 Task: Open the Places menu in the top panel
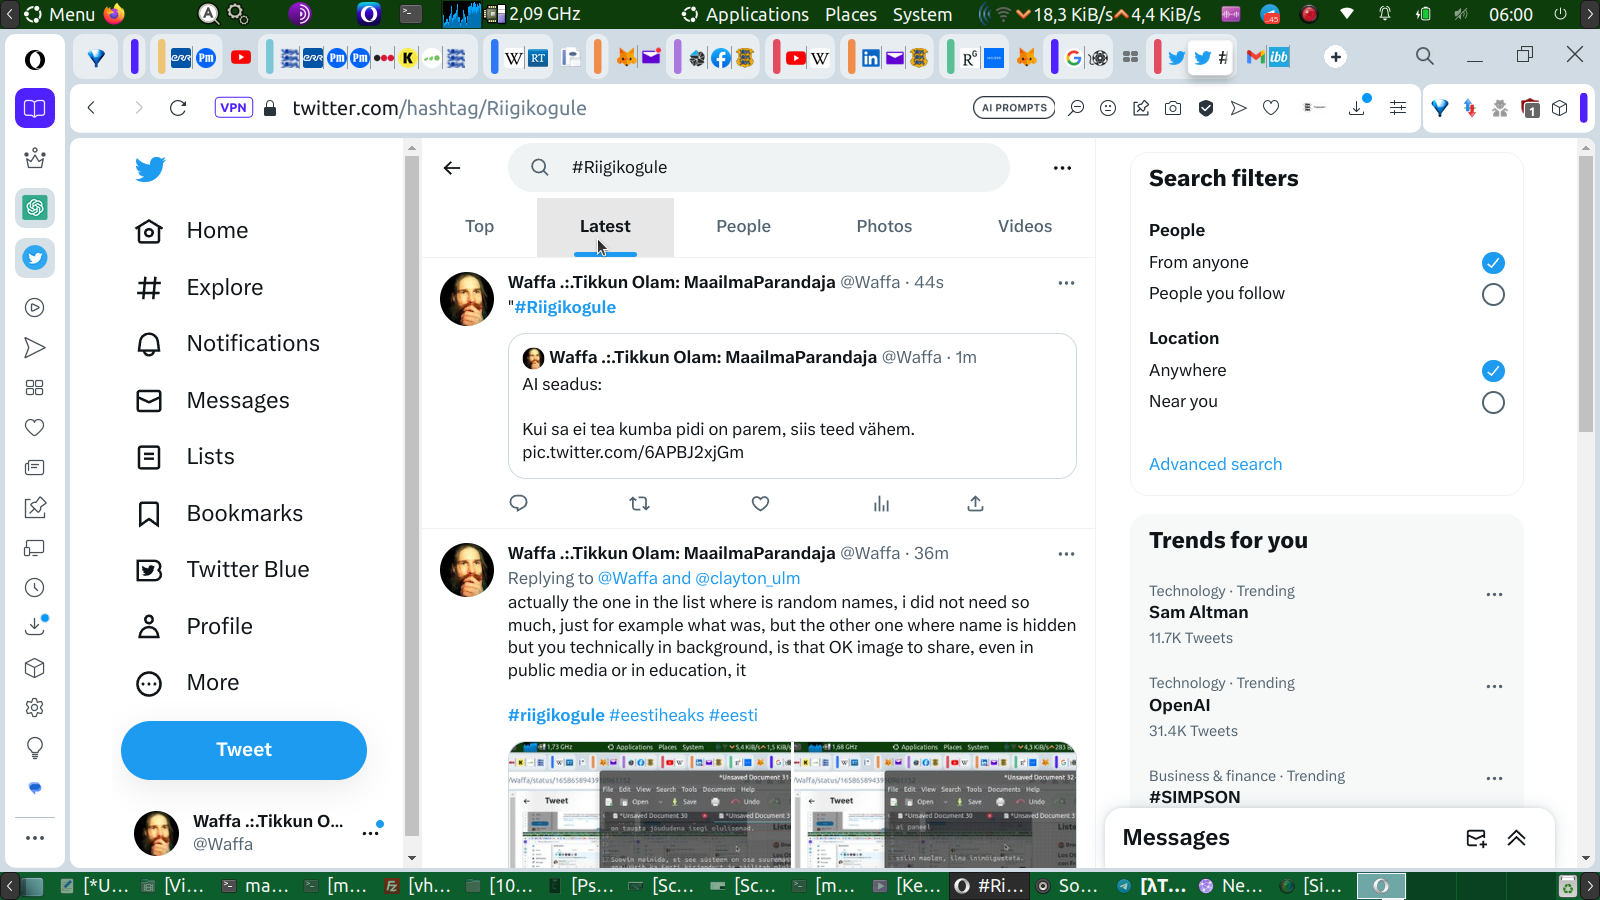click(x=851, y=14)
